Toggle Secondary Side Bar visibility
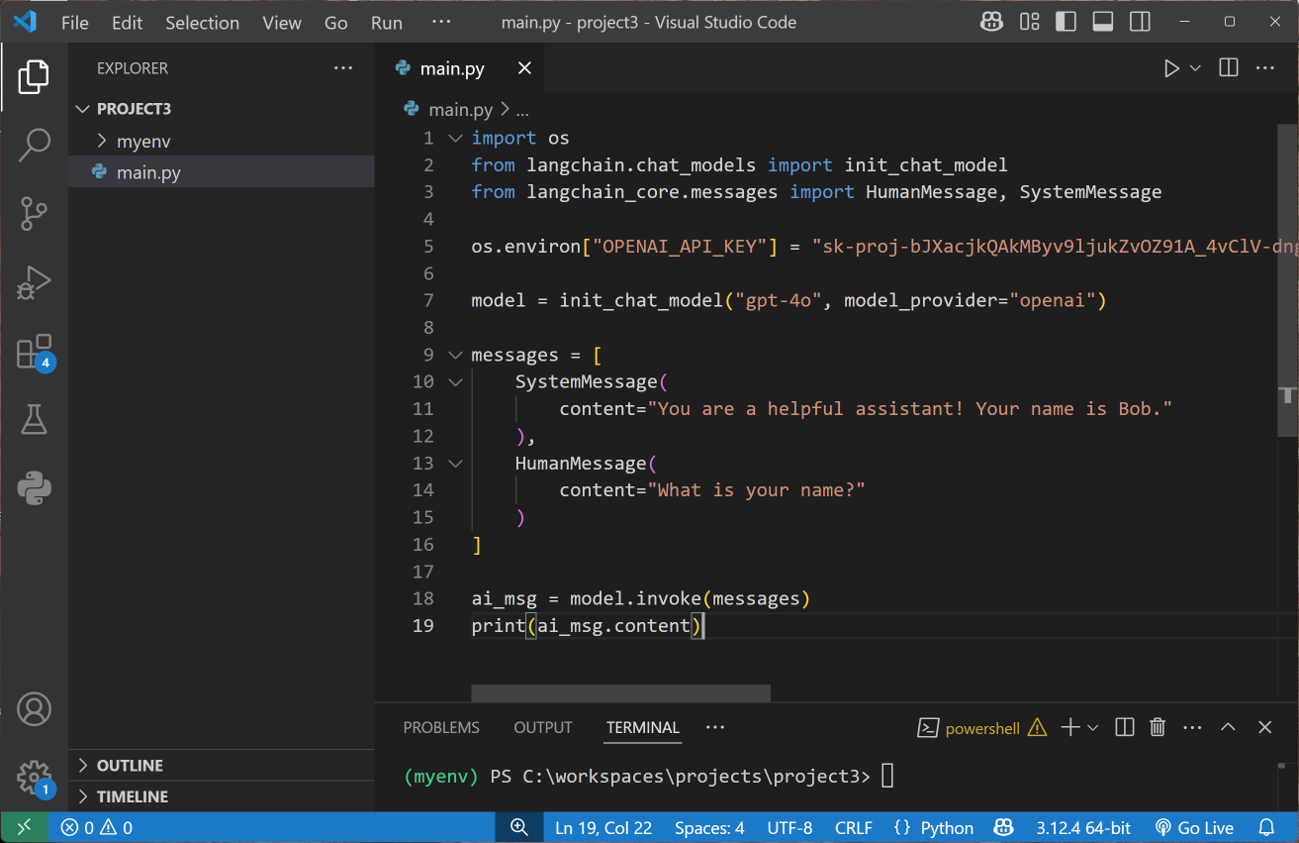The image size is (1299, 843). coord(1140,22)
